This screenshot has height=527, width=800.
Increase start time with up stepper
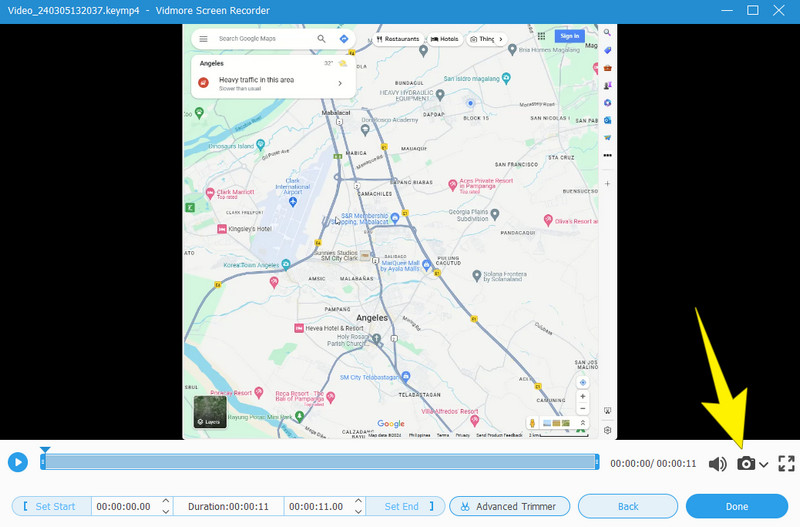click(166, 501)
